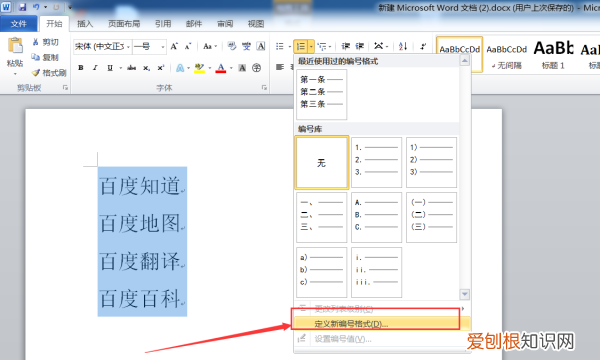600x360 pixels.
Task: Toggle Strikethrough (abc) formatting
Action: click(132, 68)
